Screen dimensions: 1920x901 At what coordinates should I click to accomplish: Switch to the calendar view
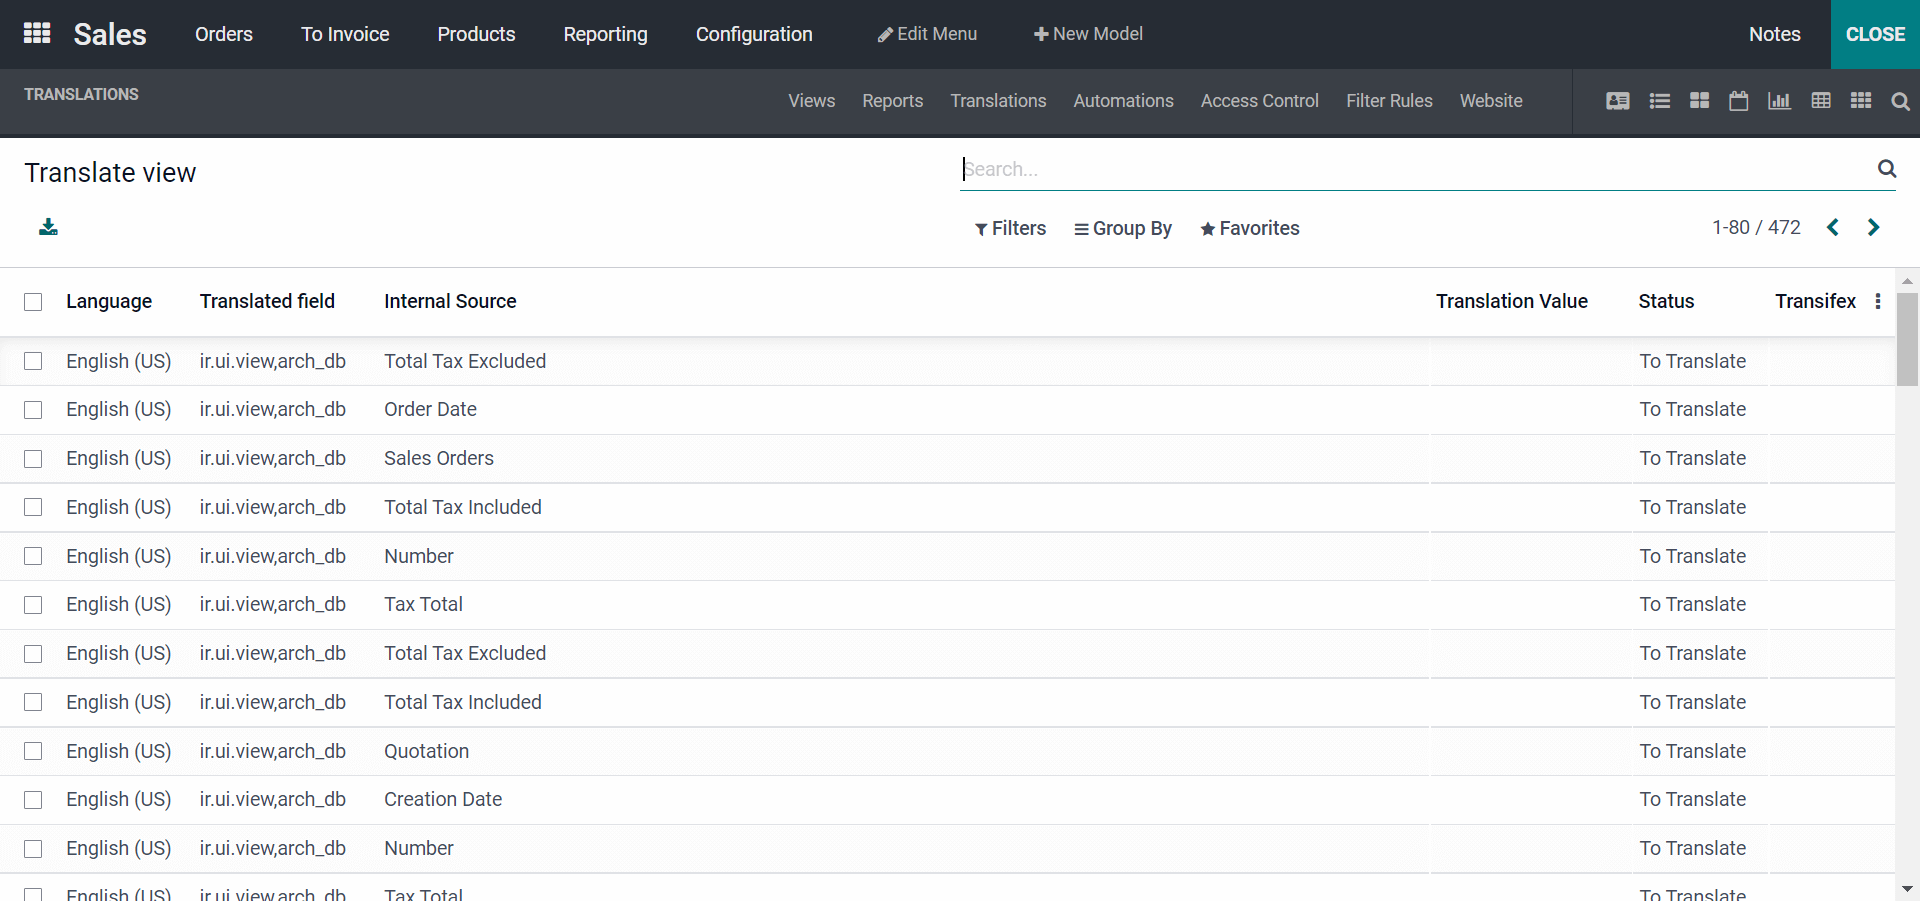pyautogui.click(x=1738, y=101)
